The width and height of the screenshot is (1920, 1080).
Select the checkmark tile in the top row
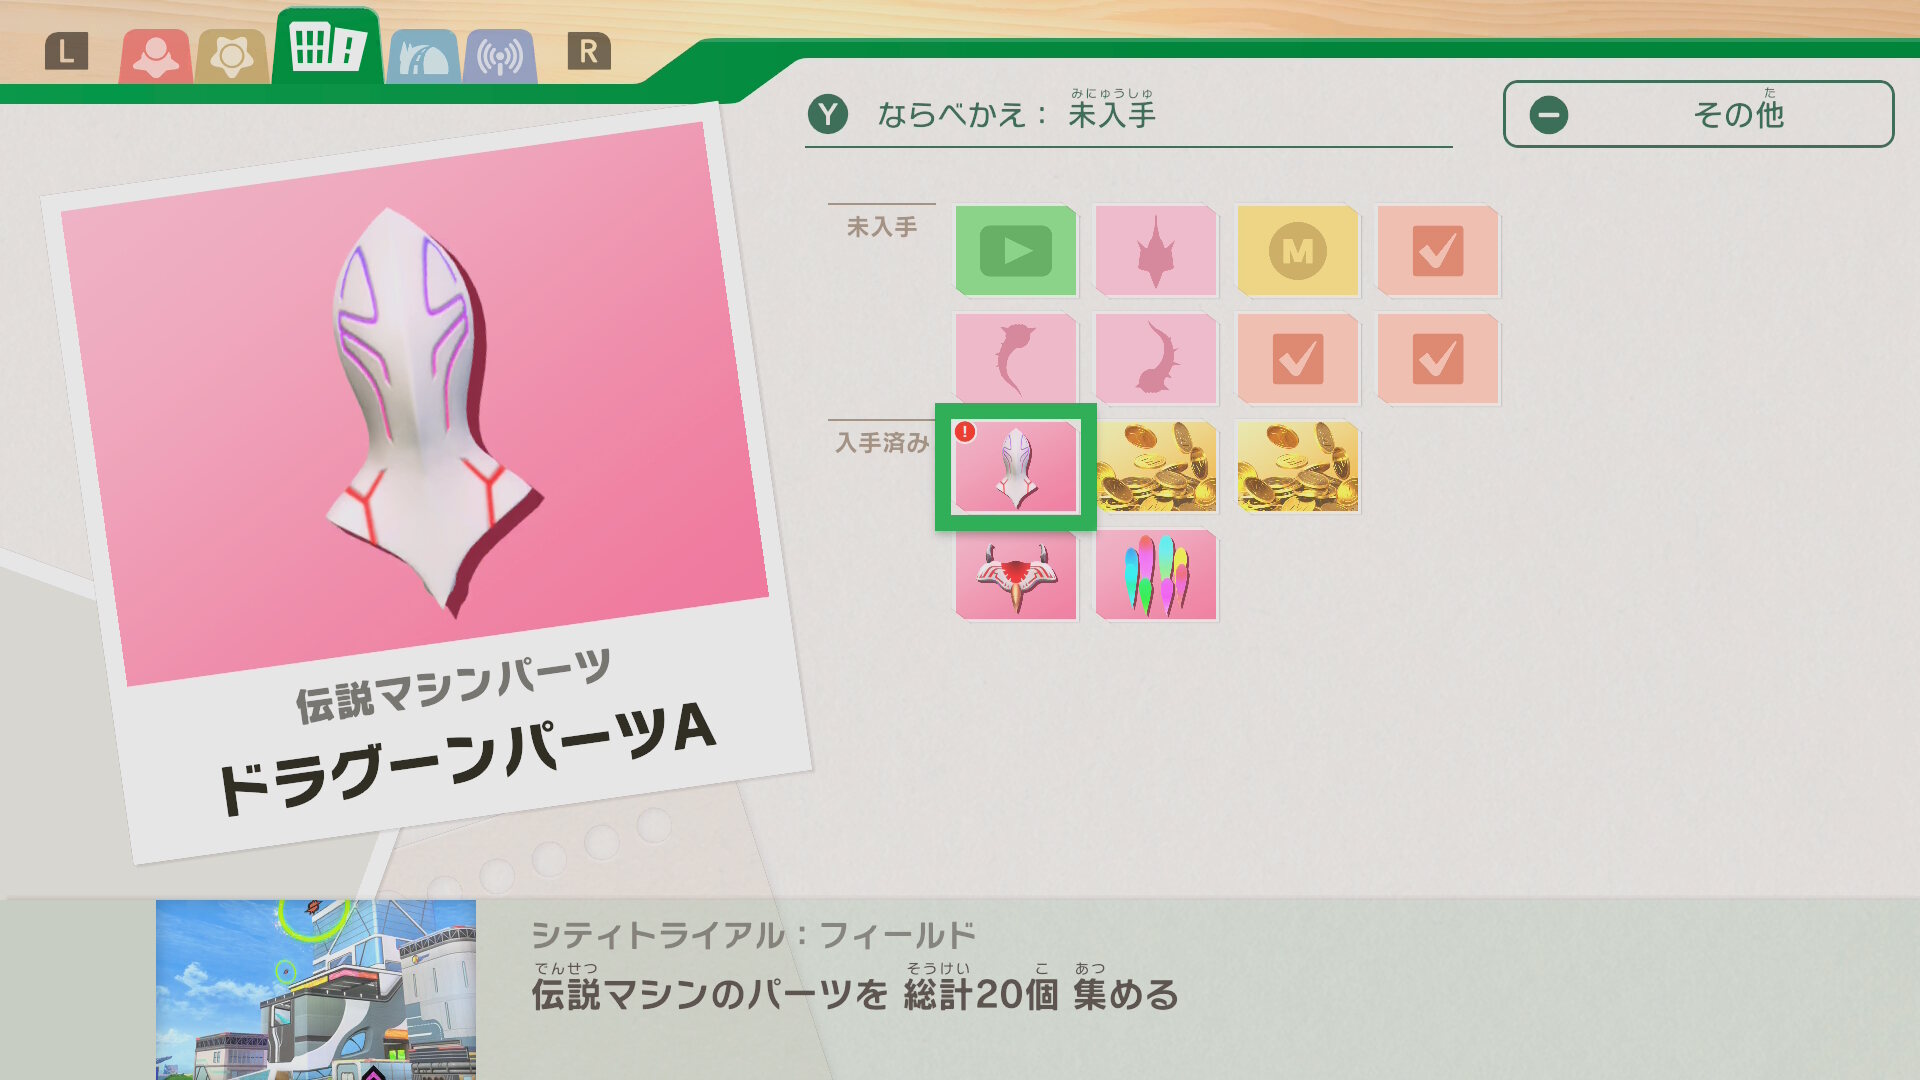(x=1438, y=250)
